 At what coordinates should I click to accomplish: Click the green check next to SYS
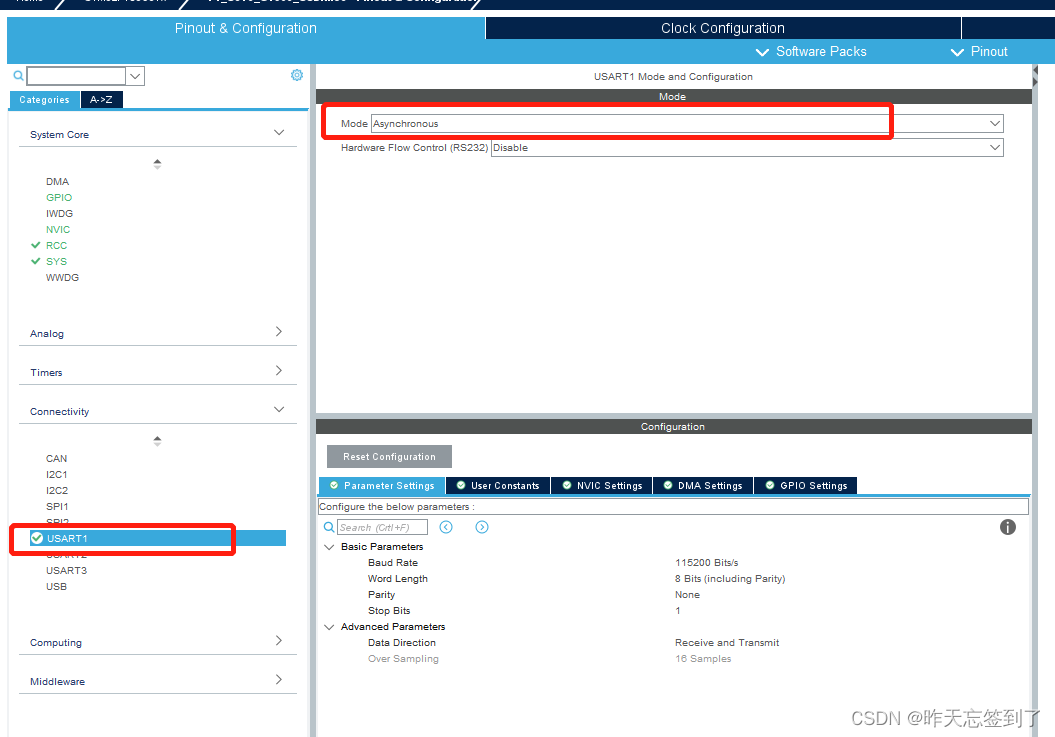click(36, 261)
